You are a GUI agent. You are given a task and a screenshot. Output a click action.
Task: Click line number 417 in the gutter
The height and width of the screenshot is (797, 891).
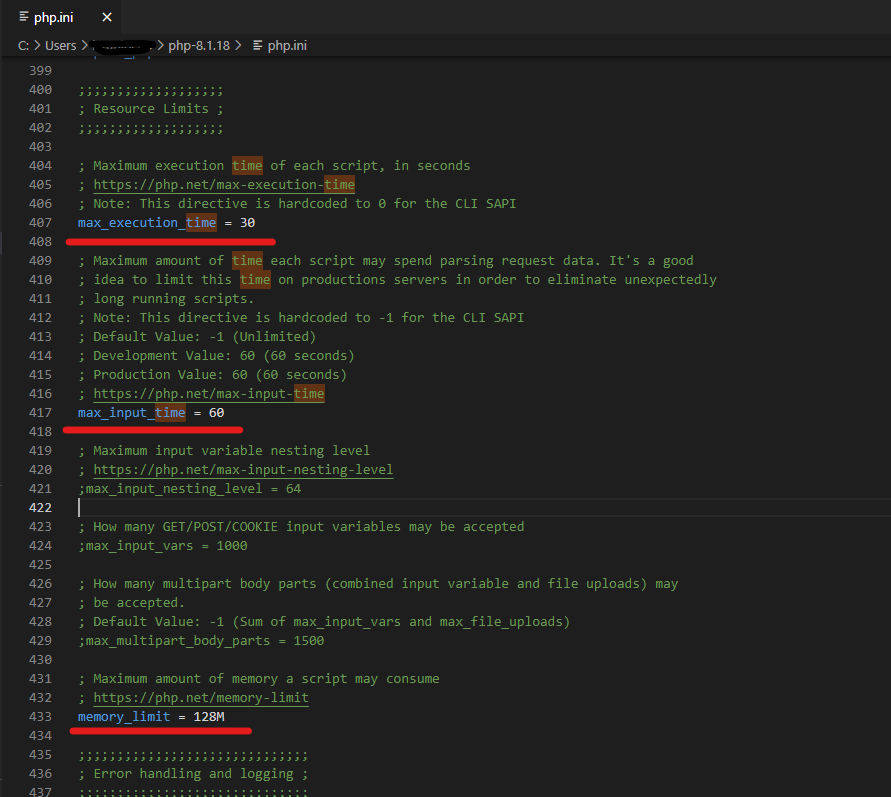point(40,412)
